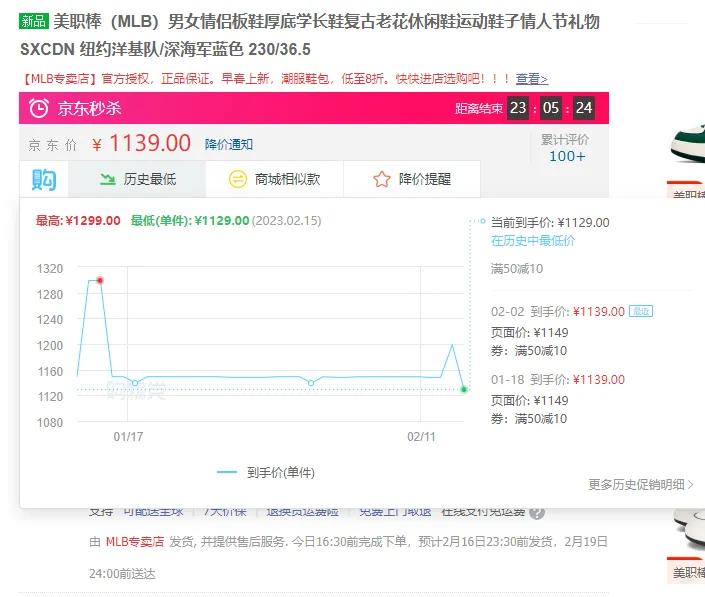Screen dimensions: 705x597
Task: Click the 新品 green badge
Action: (33, 21)
